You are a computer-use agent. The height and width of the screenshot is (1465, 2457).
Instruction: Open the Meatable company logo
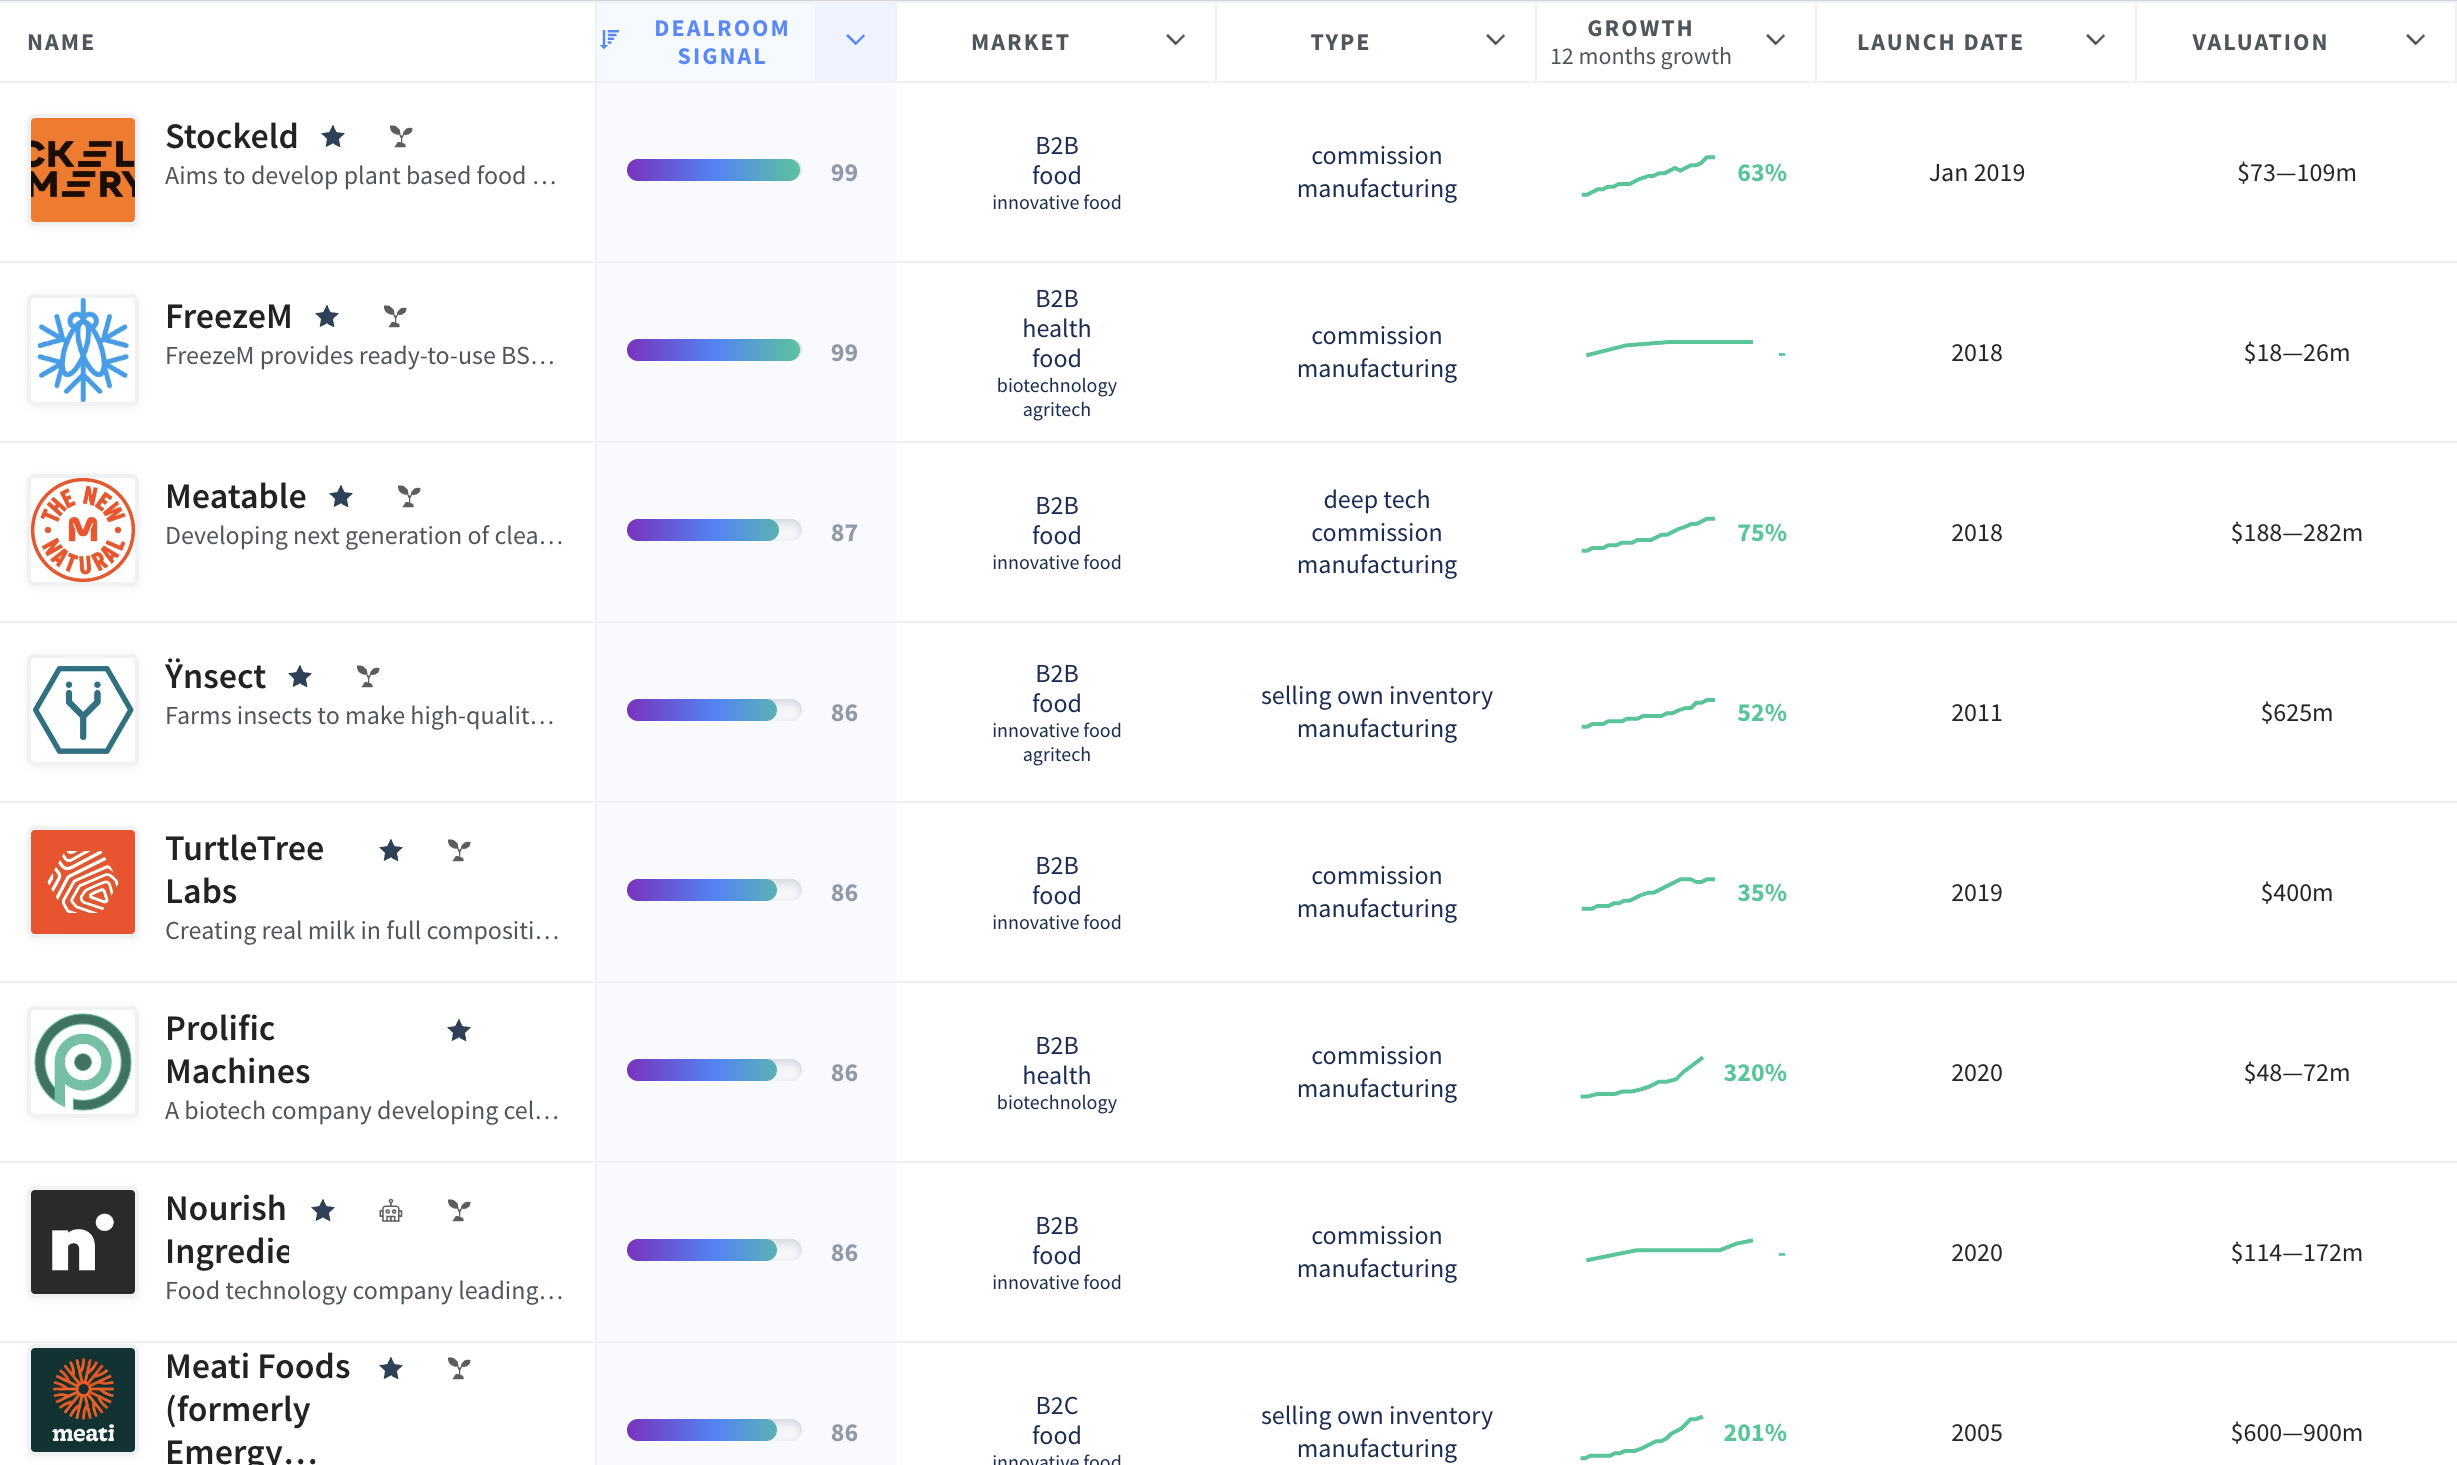coord(83,530)
